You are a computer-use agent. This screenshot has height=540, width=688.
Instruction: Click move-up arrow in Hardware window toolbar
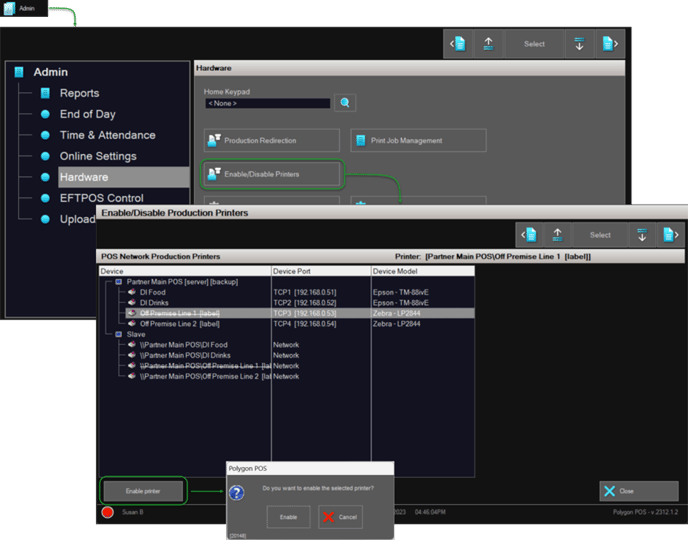coord(488,44)
